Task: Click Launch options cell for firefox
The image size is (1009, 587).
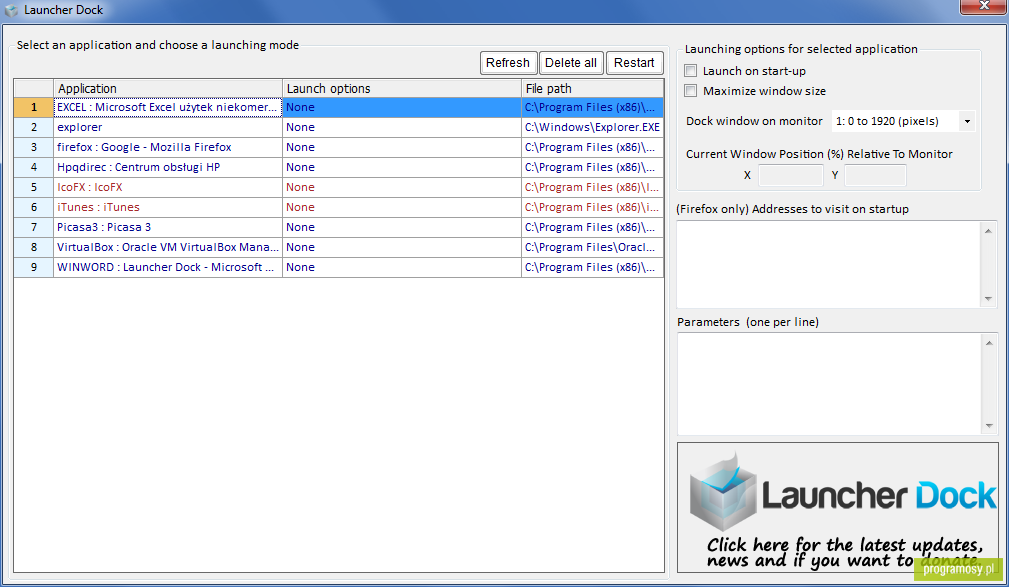Action: click(402, 147)
